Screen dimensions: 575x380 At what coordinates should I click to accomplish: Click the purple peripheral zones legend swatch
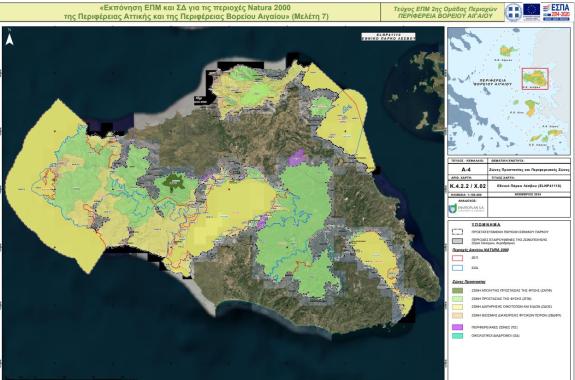coord(457,327)
